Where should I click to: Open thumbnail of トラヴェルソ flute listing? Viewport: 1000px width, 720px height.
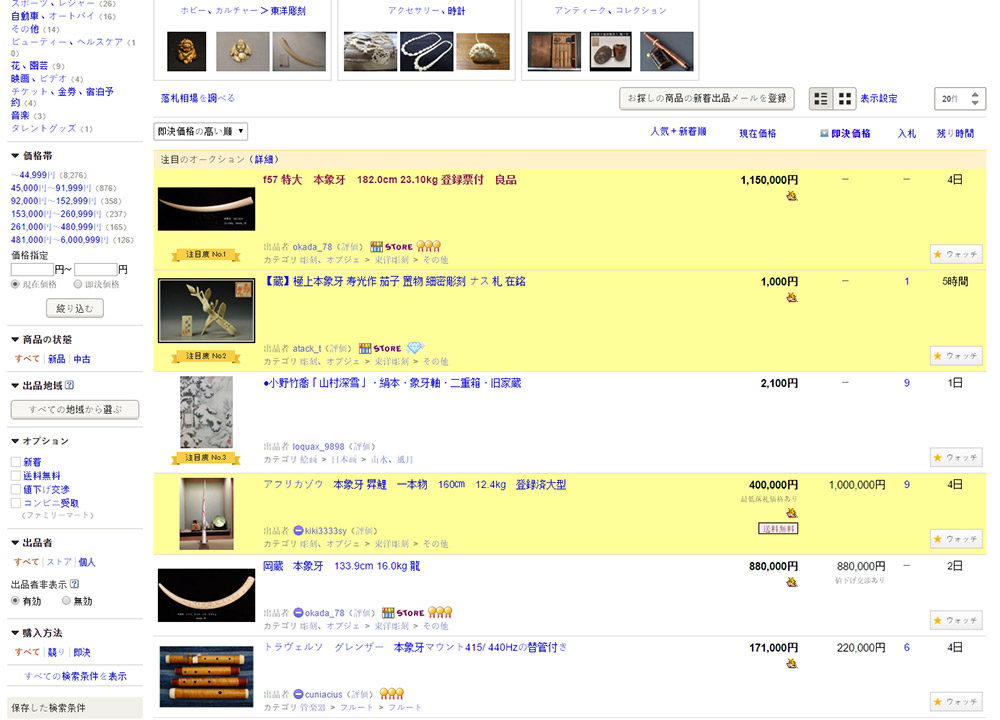tap(206, 677)
